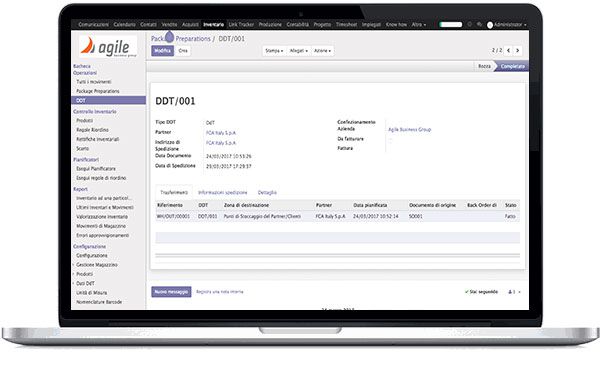This screenshot has height=366, width=600.
Task: Select the Bozza status stage
Action: click(x=484, y=66)
